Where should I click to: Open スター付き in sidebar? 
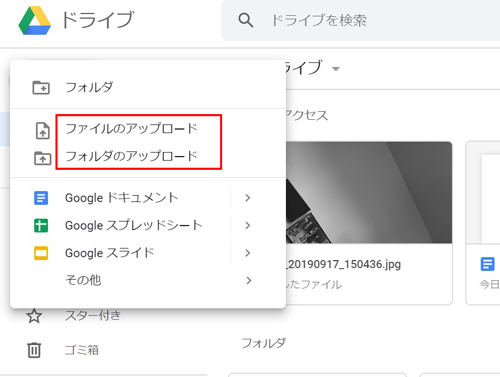pos(93,315)
